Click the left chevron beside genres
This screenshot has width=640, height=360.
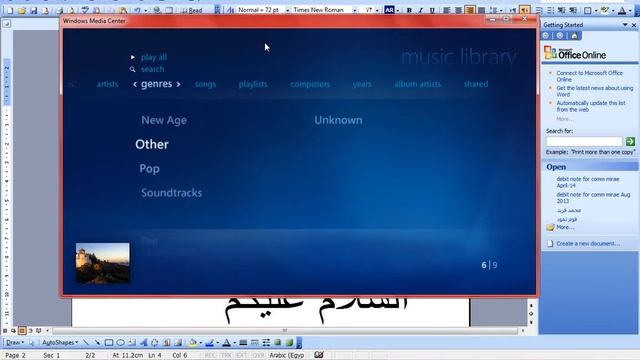coord(135,84)
